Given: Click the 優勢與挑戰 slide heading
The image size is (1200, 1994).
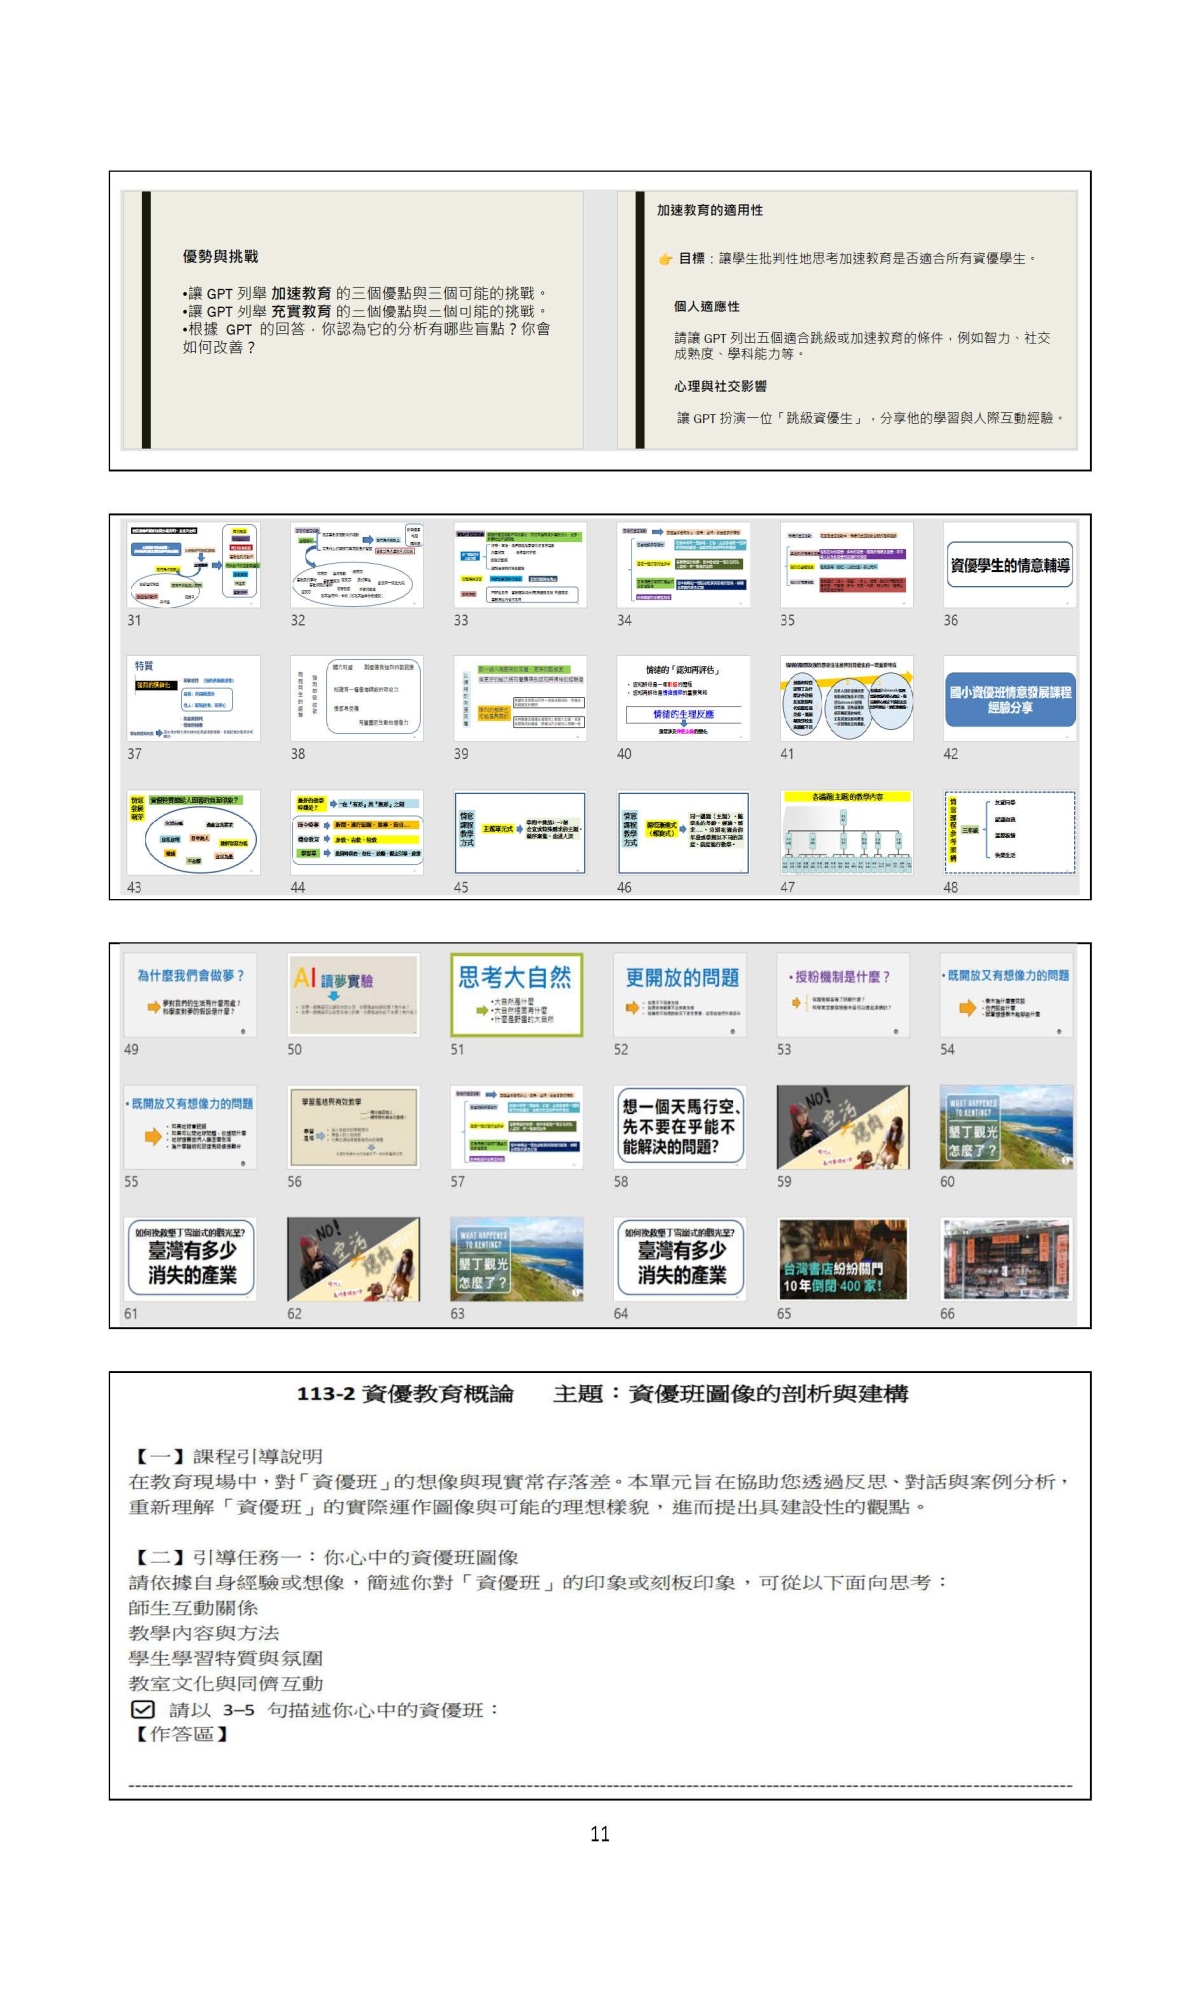Looking at the screenshot, I should pyautogui.click(x=220, y=257).
